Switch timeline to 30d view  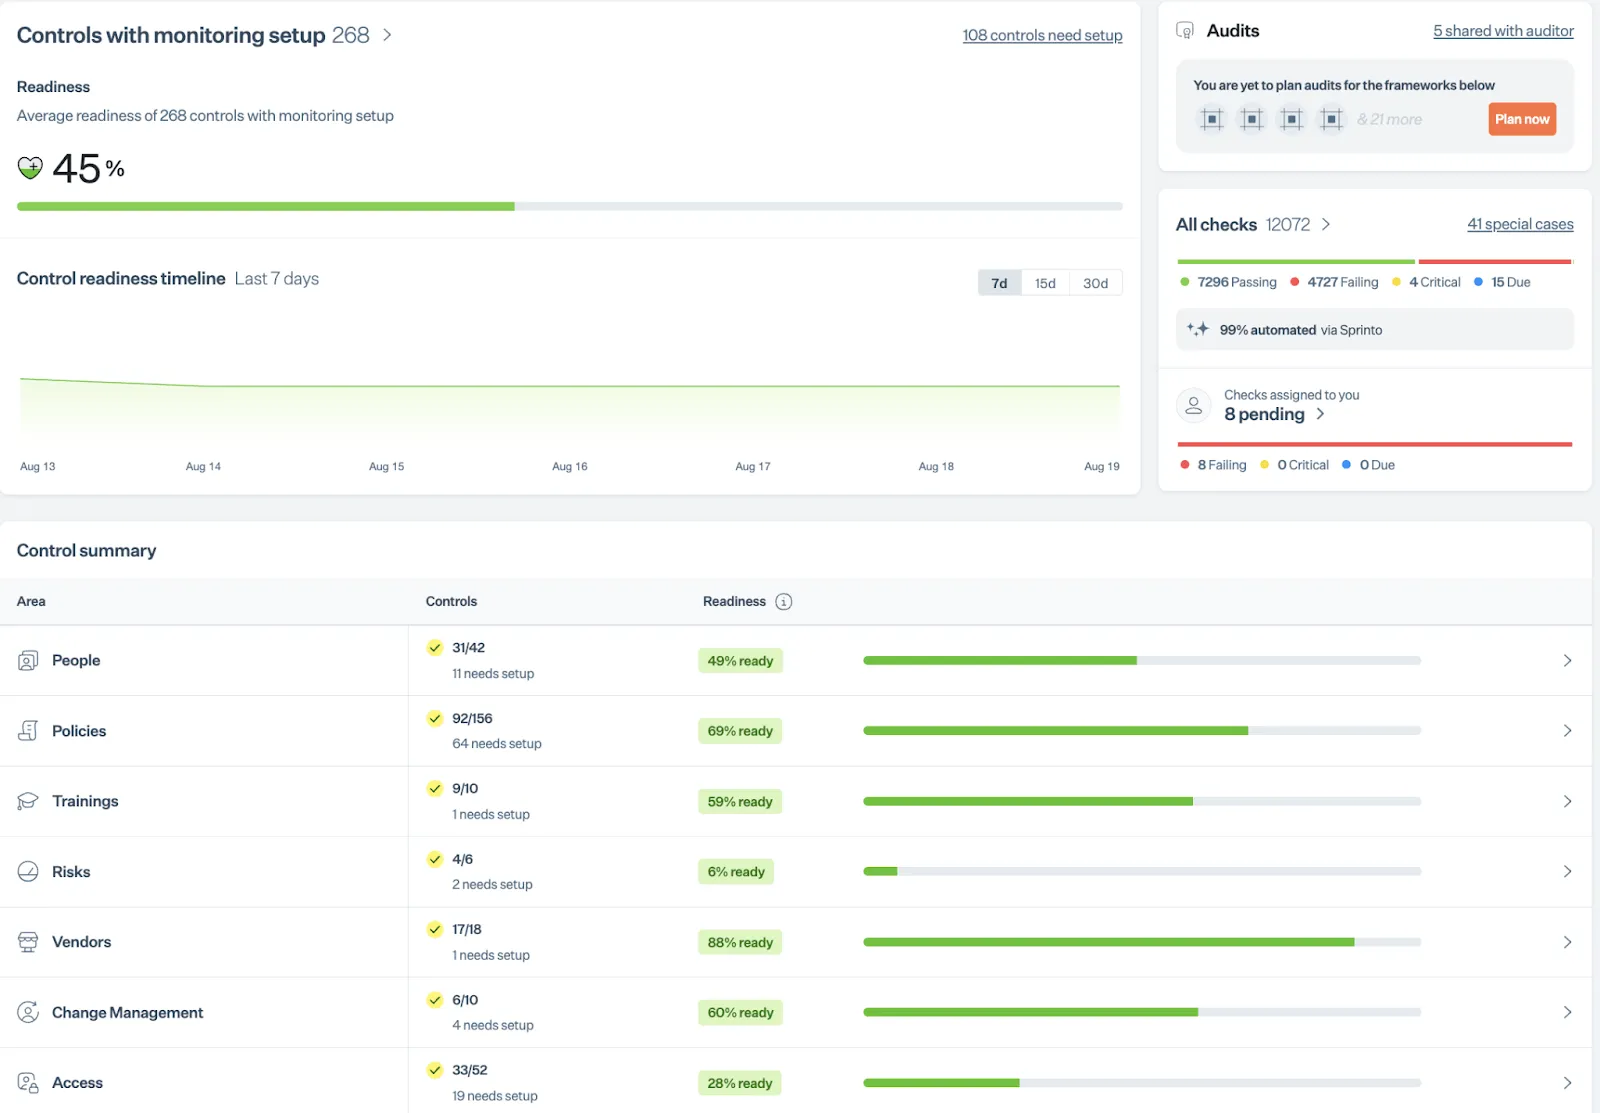(x=1094, y=283)
